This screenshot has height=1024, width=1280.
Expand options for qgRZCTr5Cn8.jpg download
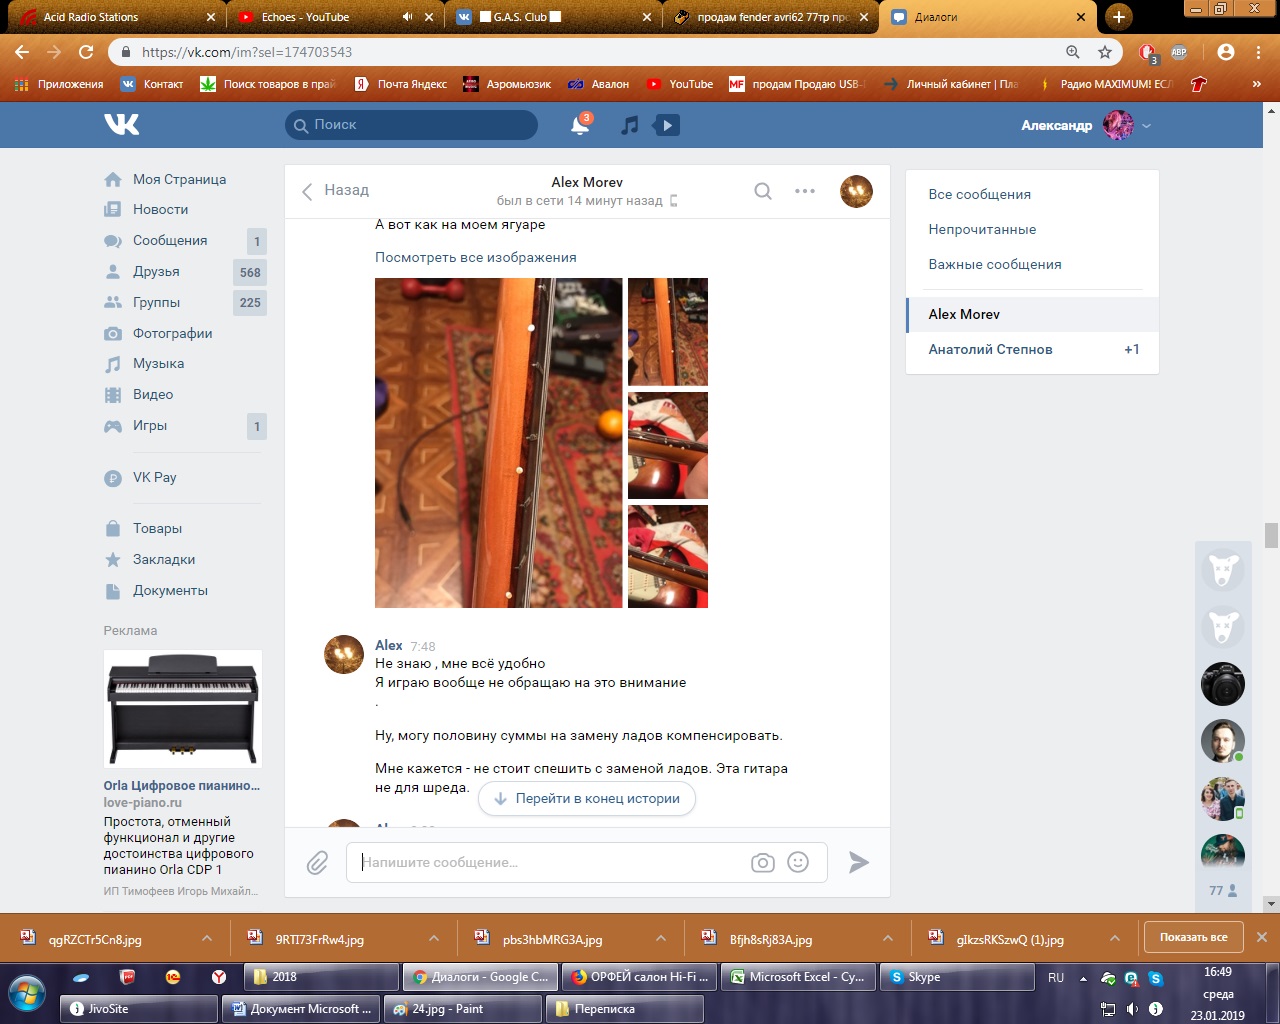point(207,938)
